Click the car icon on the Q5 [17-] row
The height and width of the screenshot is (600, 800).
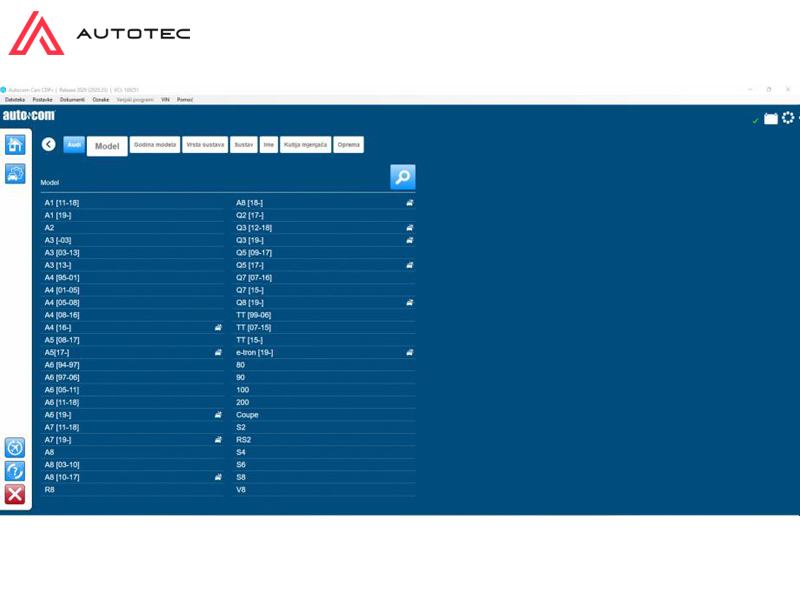pos(409,265)
